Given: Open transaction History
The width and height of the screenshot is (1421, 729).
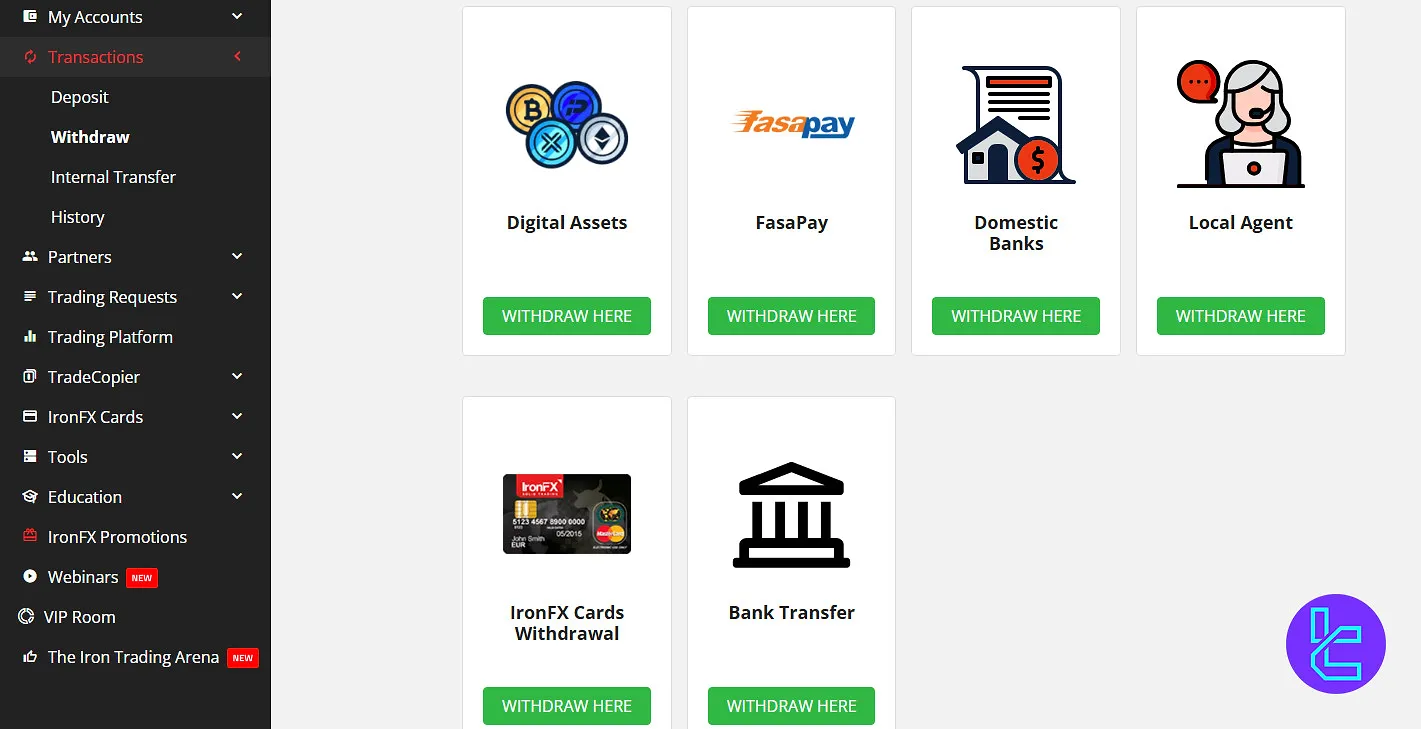Looking at the screenshot, I should (x=78, y=217).
